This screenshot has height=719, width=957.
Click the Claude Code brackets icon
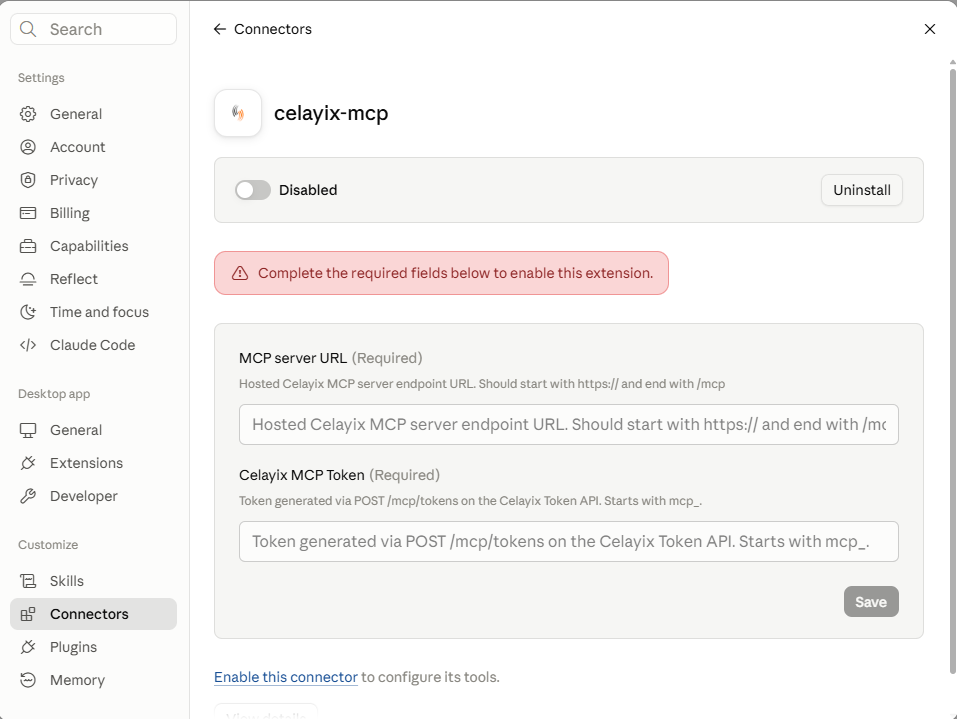[28, 345]
